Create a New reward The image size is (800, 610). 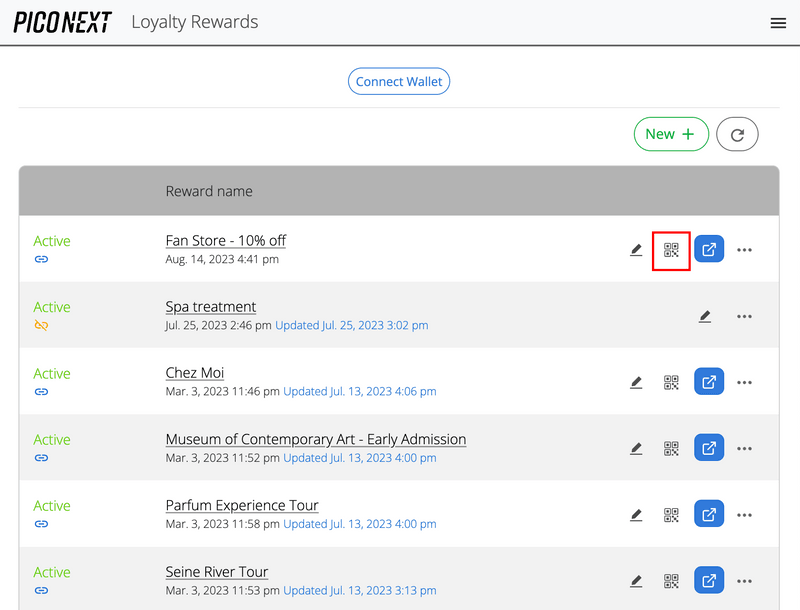pyautogui.click(x=670, y=134)
